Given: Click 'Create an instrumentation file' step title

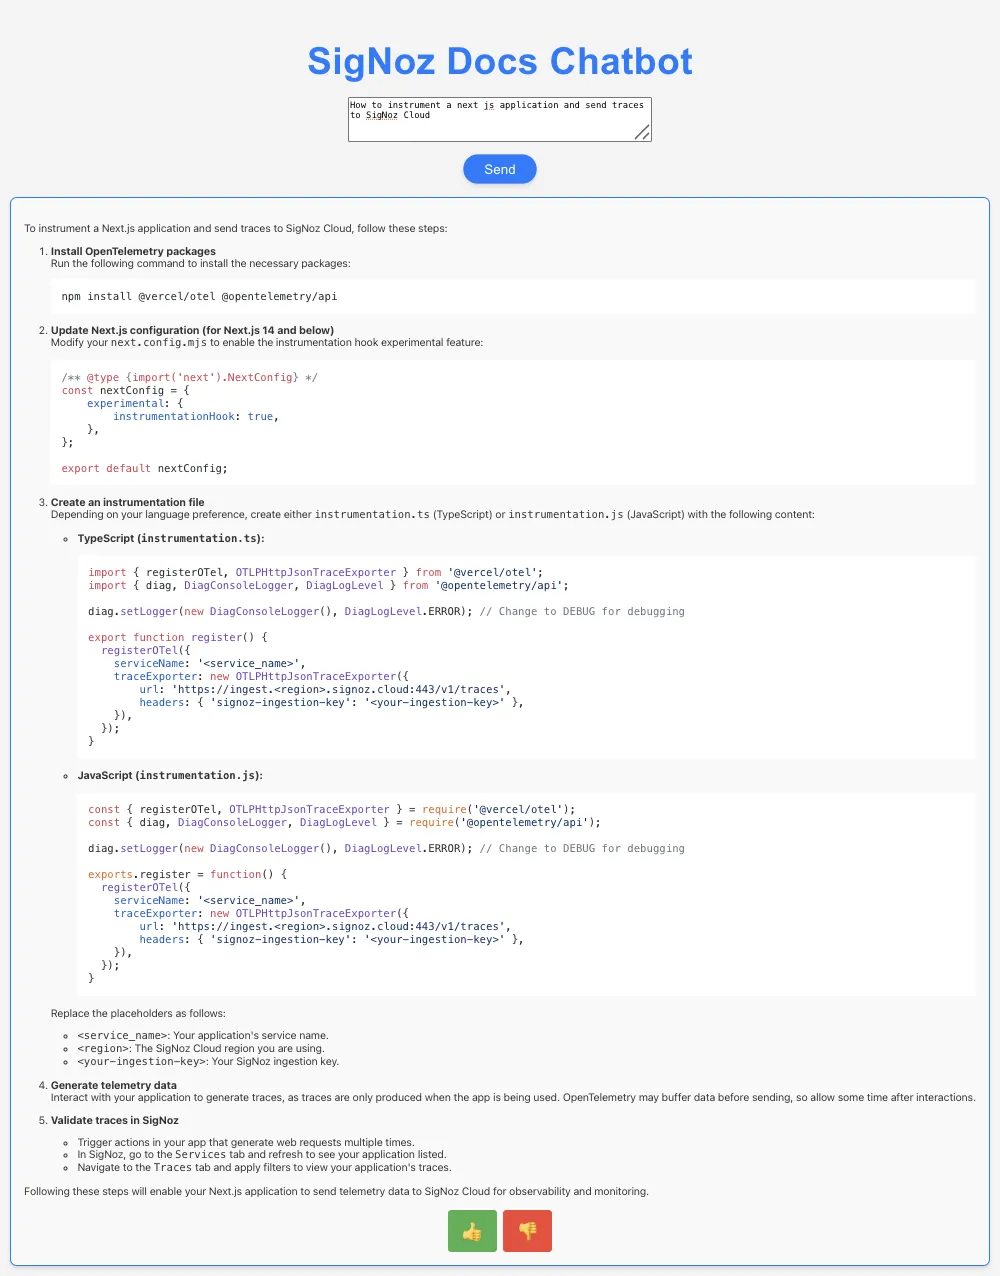Looking at the screenshot, I should [127, 503].
